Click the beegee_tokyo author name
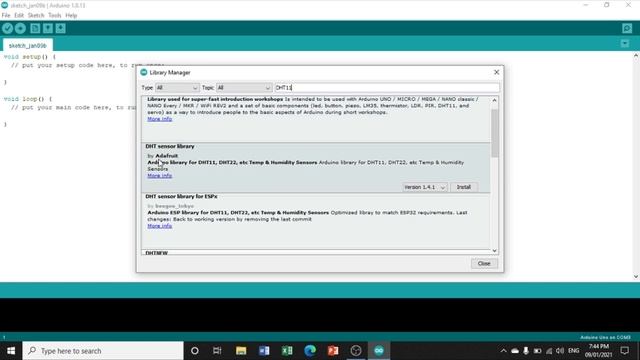640x360 pixels. click(174, 206)
